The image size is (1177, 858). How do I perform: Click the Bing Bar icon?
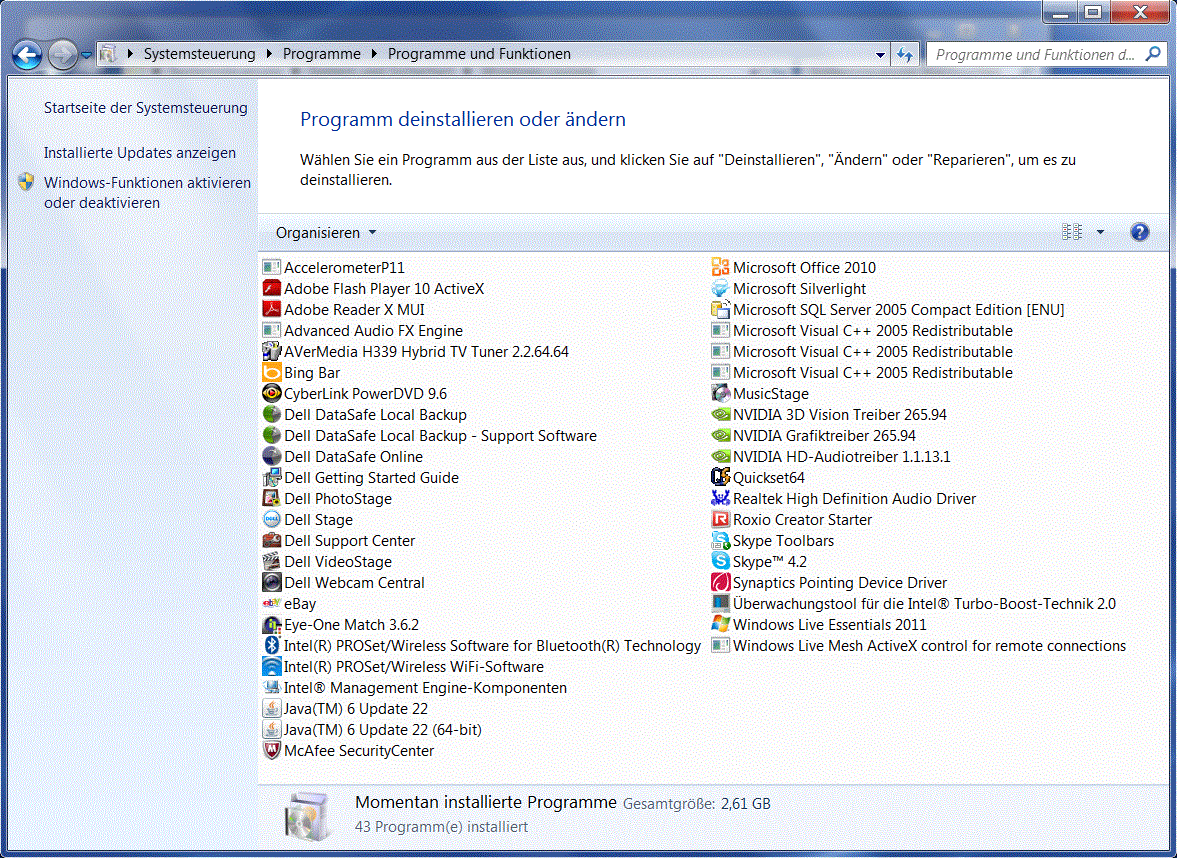point(271,372)
